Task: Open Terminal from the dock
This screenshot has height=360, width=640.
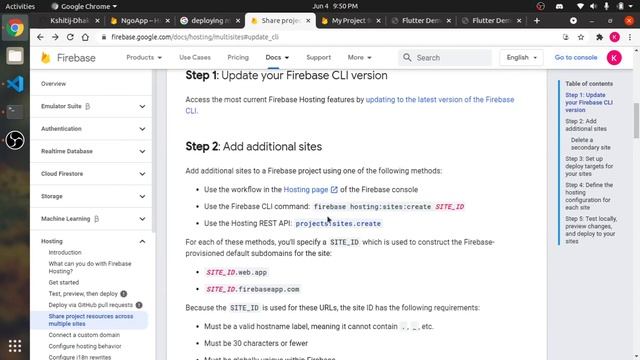Action: pos(15,112)
